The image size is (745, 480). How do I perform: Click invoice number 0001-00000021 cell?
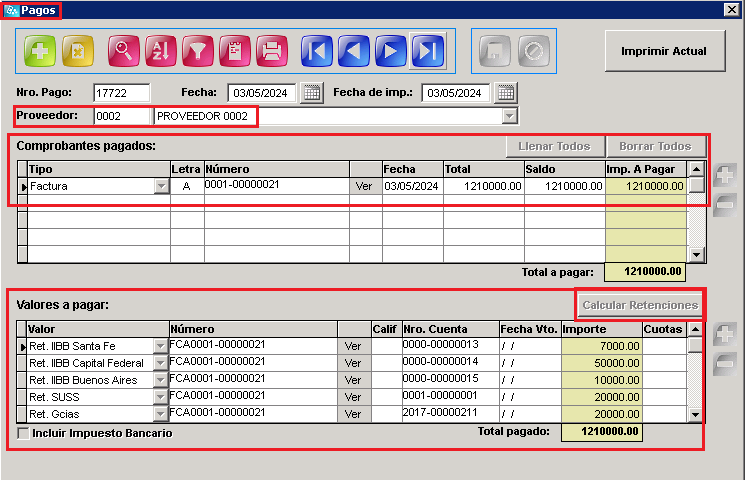(x=277, y=185)
